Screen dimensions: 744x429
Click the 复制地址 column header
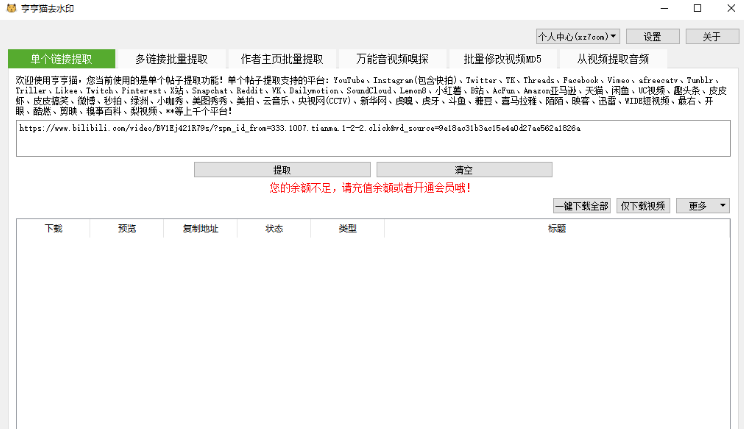tap(200, 228)
